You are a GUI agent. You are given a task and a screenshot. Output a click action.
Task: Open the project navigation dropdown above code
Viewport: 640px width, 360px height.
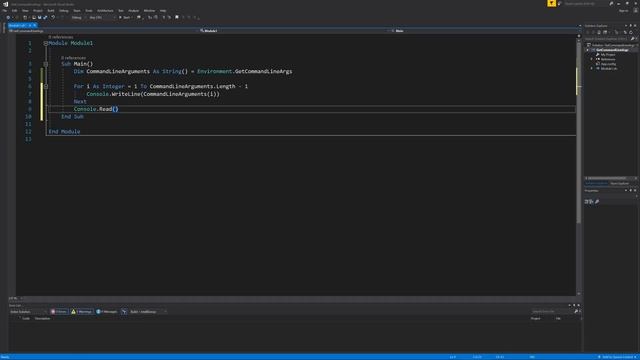102,31
